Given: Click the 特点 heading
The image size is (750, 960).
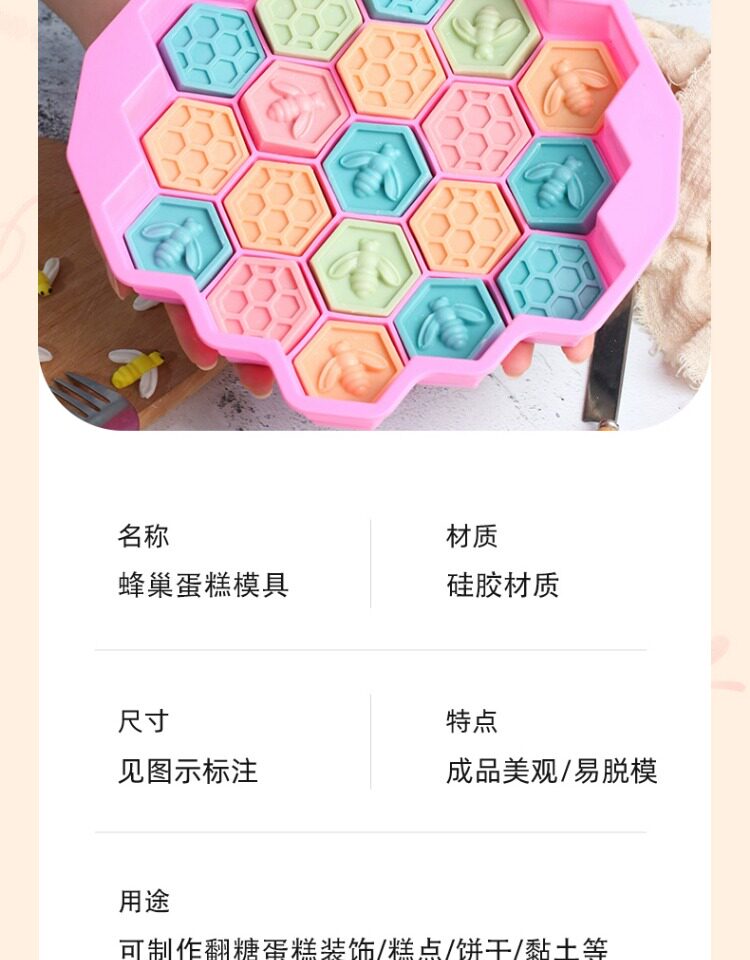Looking at the screenshot, I should 471,721.
